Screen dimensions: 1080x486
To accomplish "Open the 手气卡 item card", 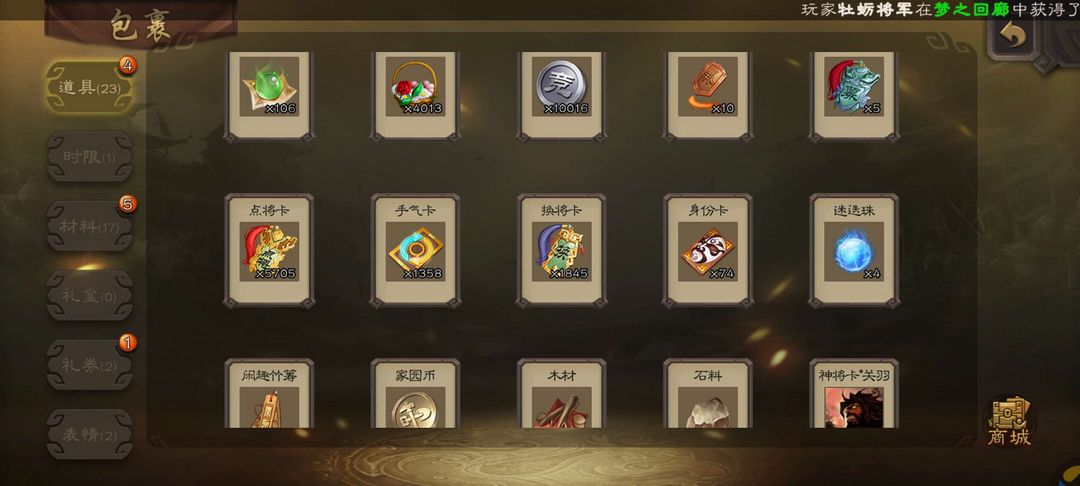I will (x=415, y=251).
